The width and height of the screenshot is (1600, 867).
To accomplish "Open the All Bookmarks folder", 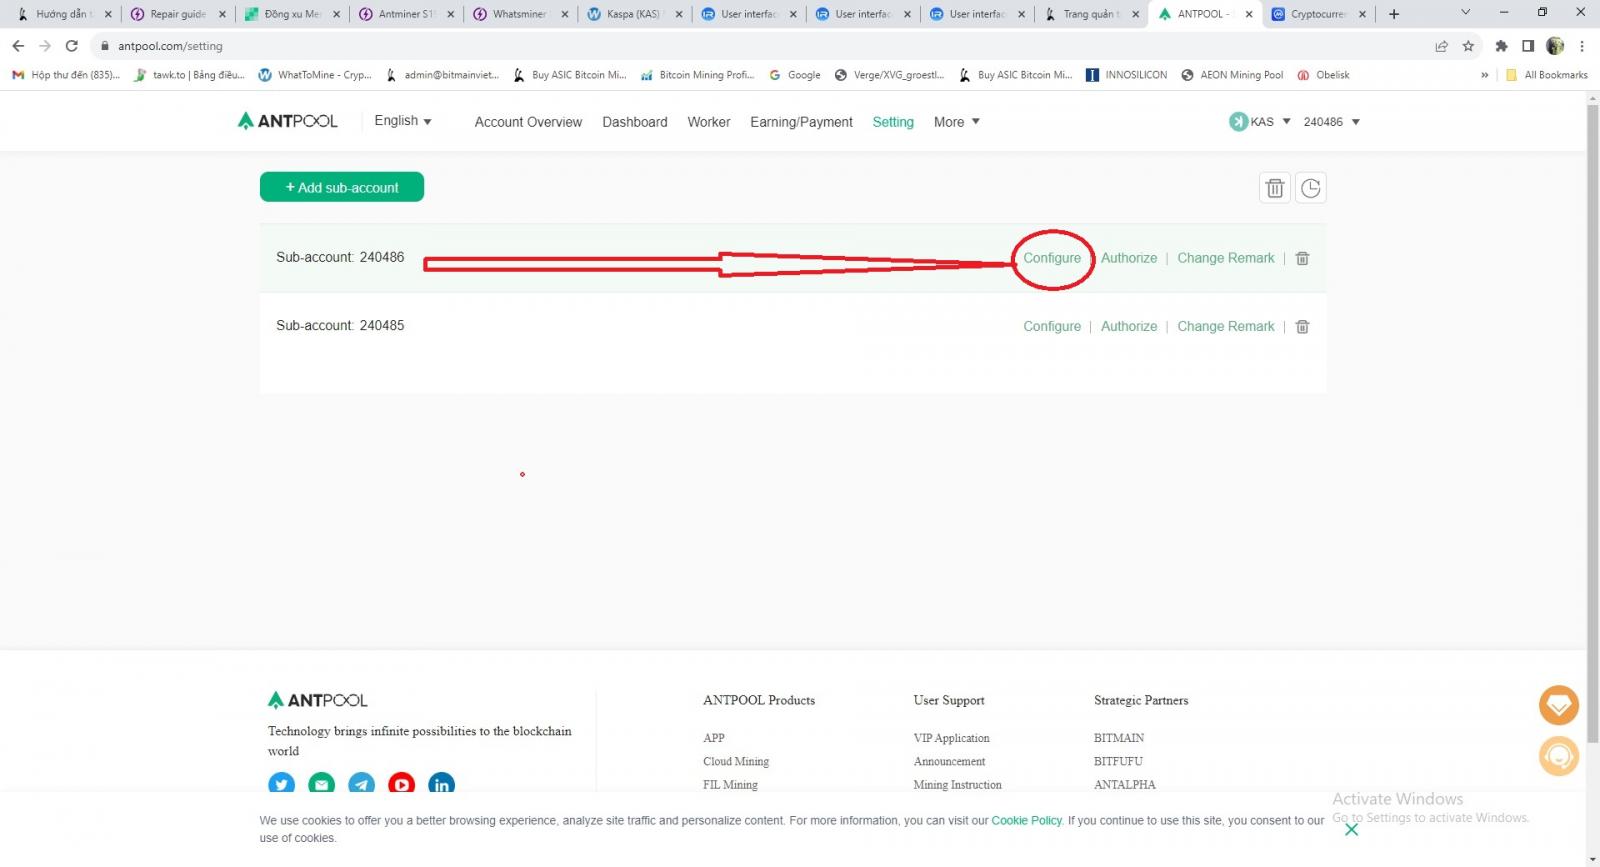I will (1547, 75).
